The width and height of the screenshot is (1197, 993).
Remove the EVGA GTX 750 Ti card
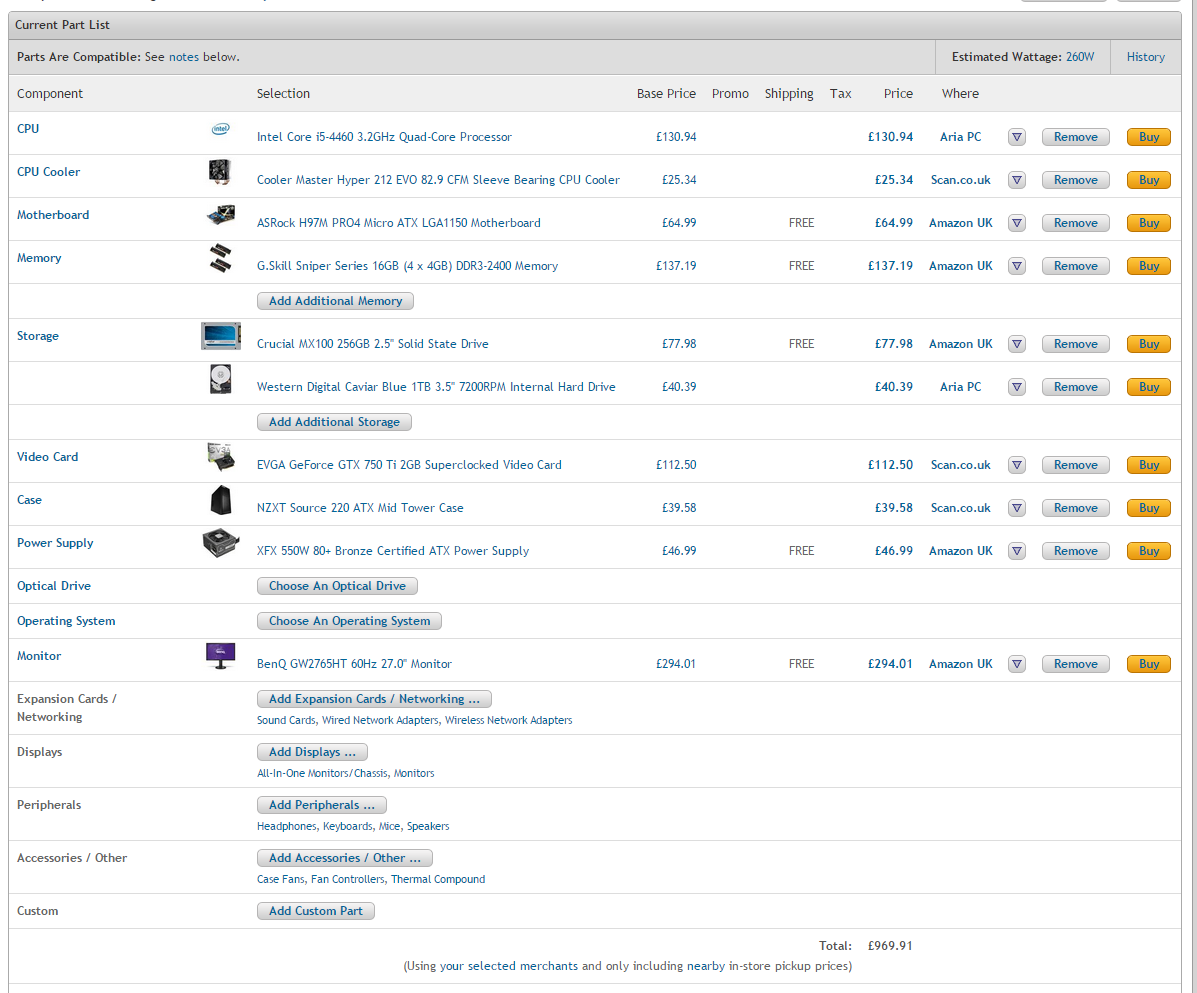[x=1076, y=465]
